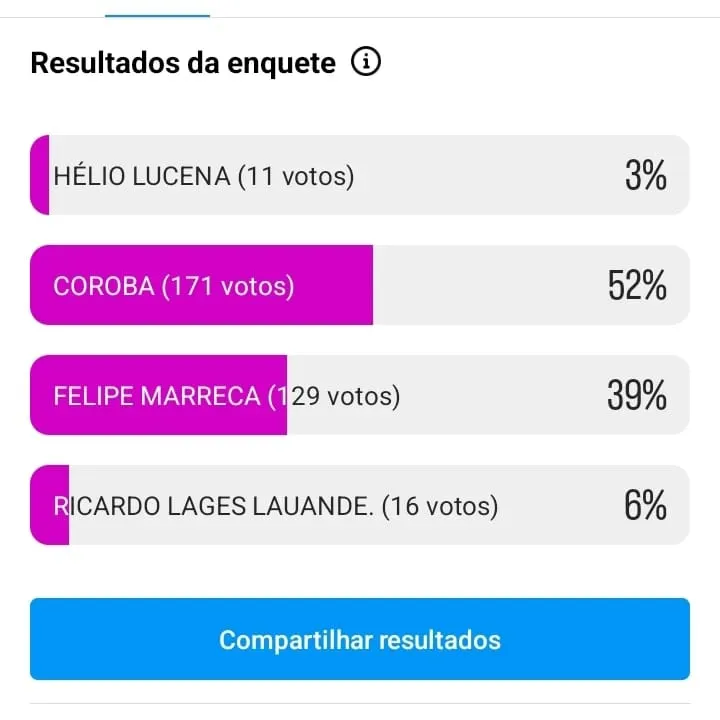The height and width of the screenshot is (720, 720).
Task: Click the "(11 votos)" vote count
Action: click(296, 177)
